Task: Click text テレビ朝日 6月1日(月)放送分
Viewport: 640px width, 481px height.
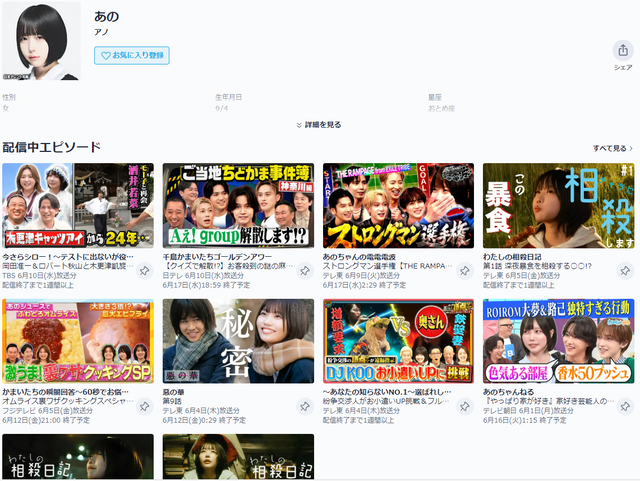Action: point(528,411)
